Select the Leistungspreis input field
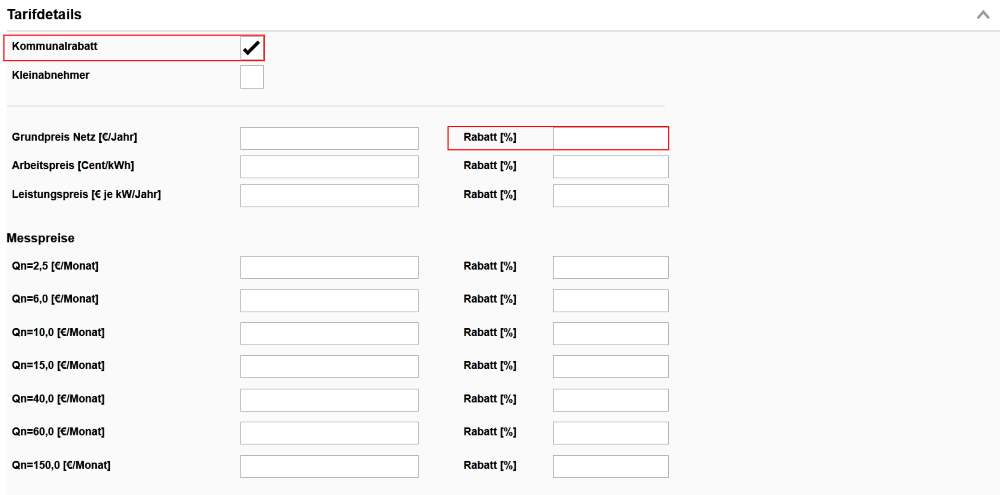Screen dimensions: 1000x495 pos(329,195)
